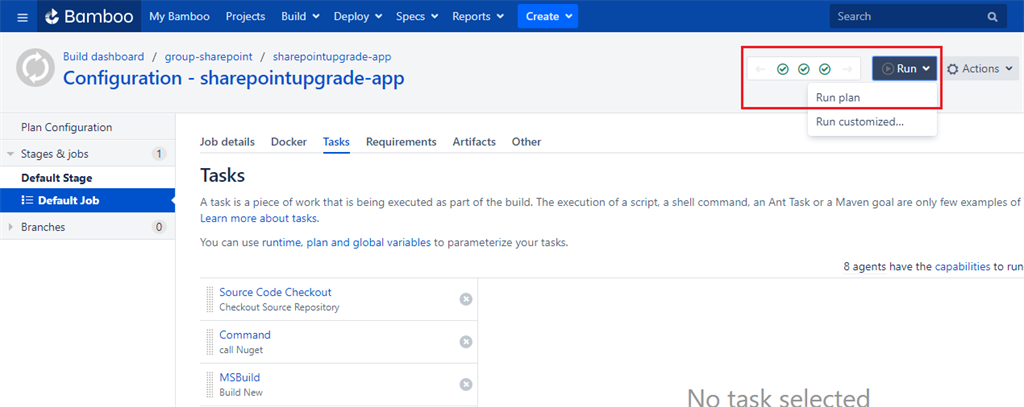Screen dimensions: 1024x407
Task: Switch to the Other tab
Action: pos(526,142)
